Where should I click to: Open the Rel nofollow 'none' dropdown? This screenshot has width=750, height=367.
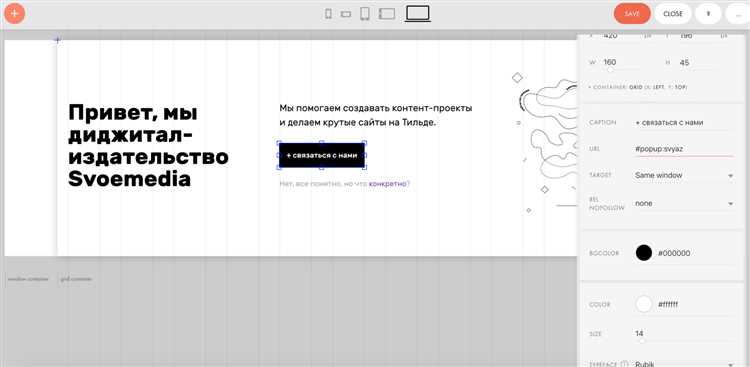click(x=684, y=203)
